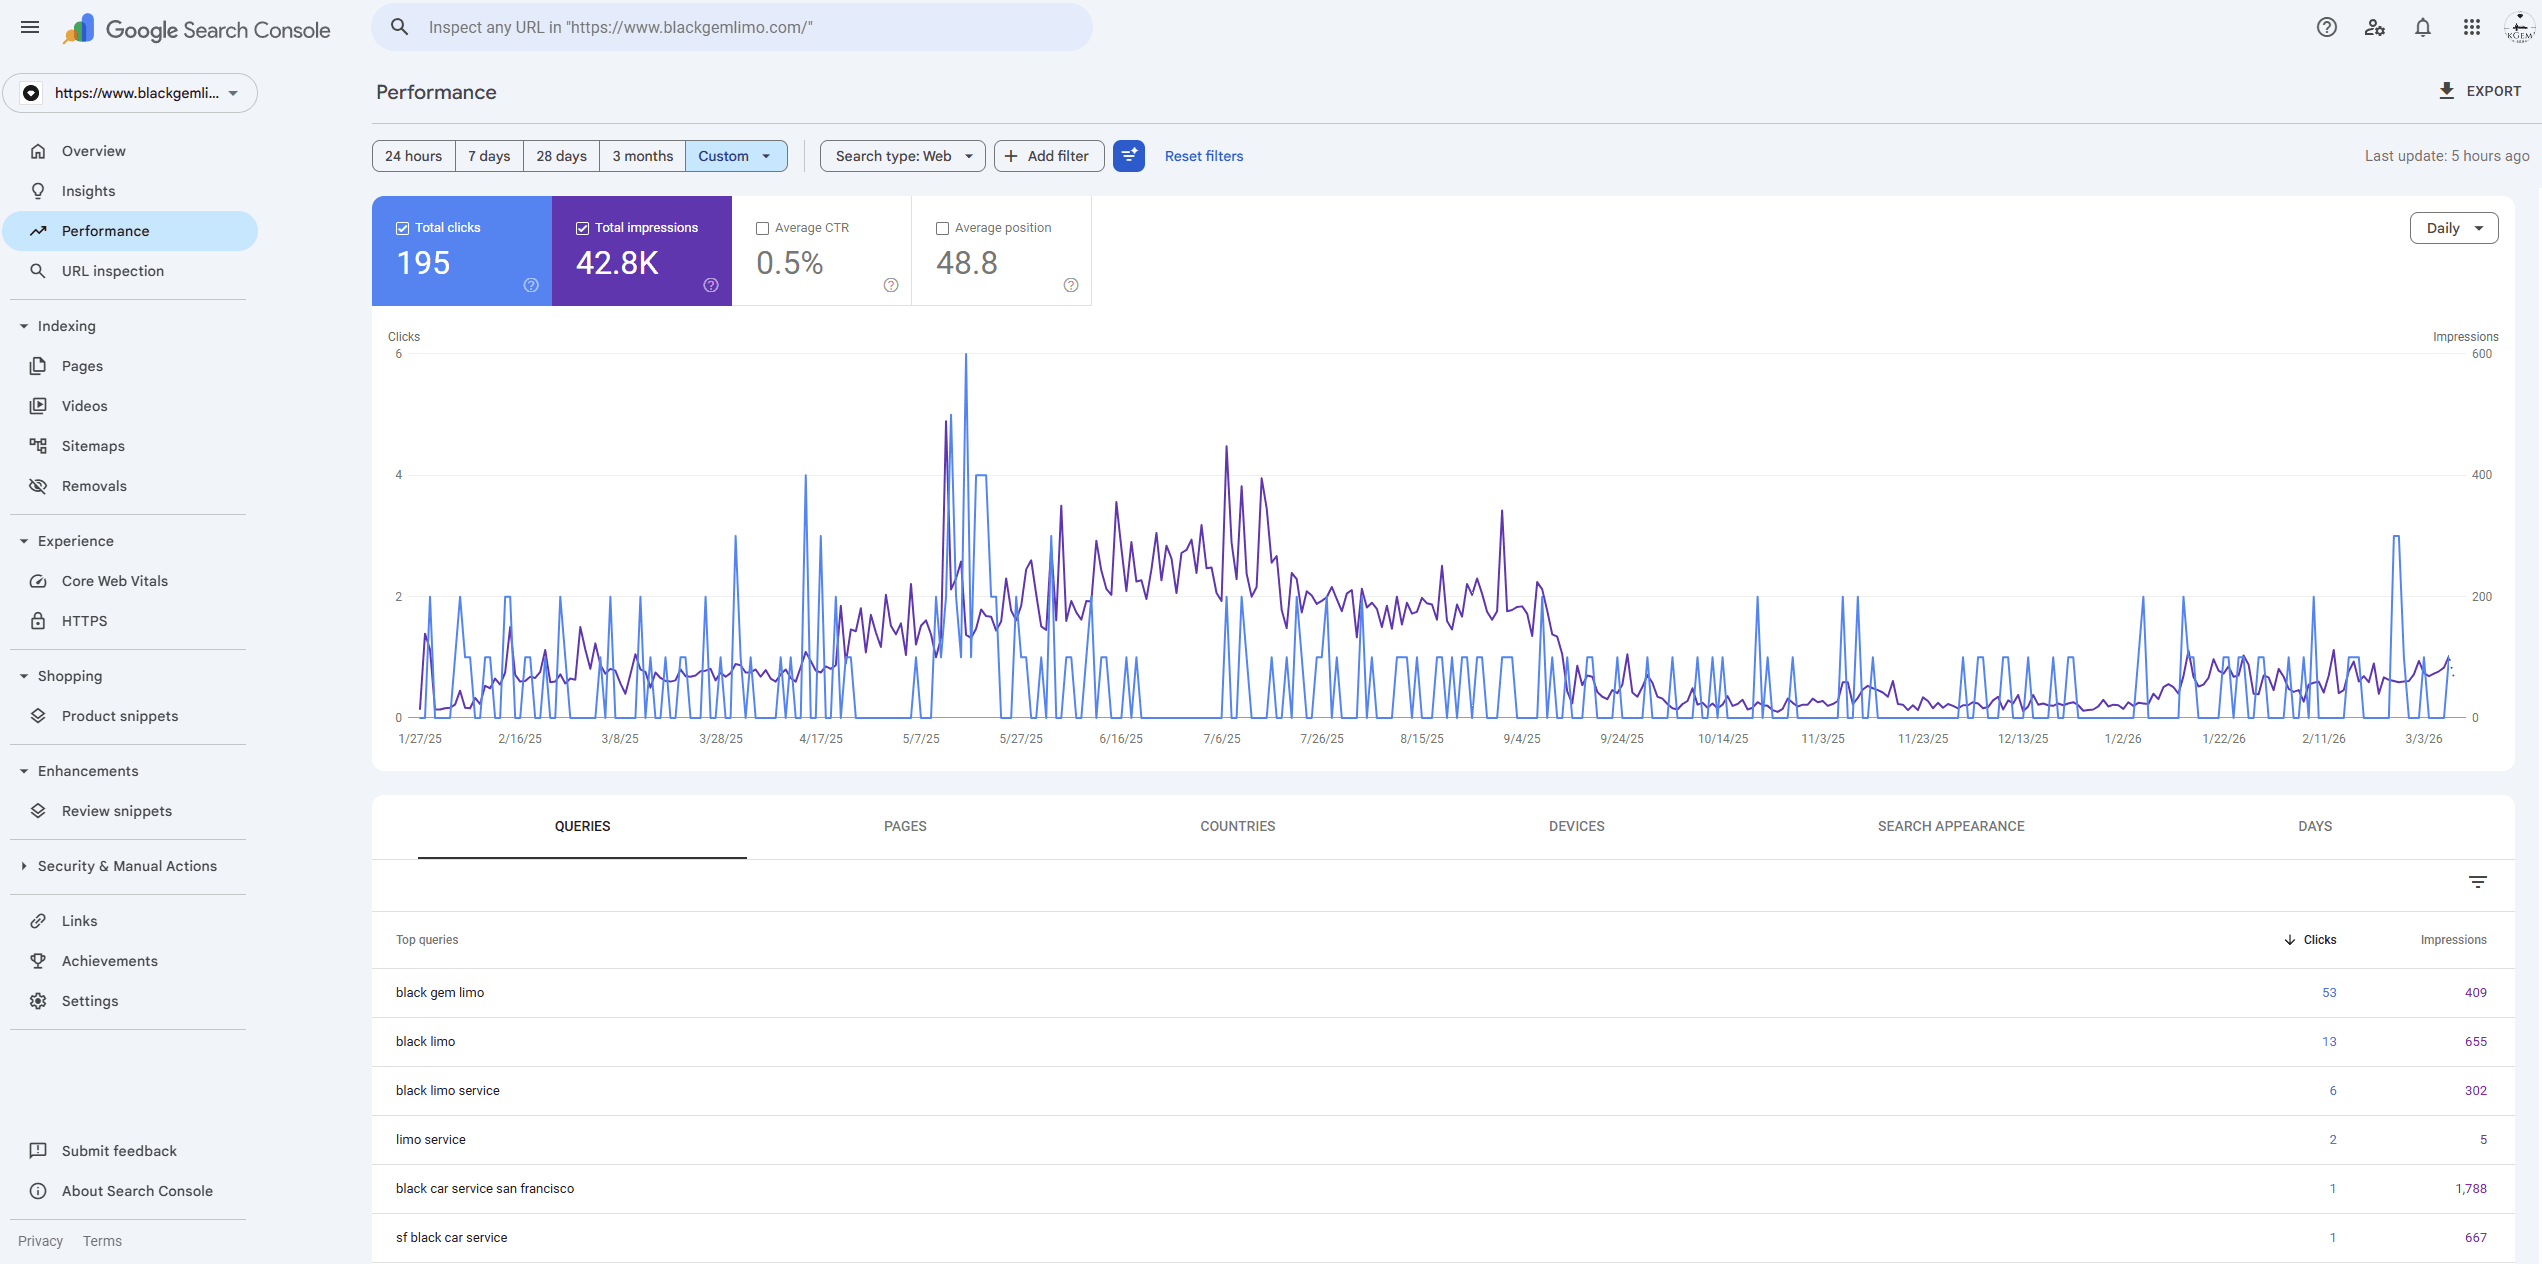Viewport: 2542px width, 1264px height.
Task: Select URL inspection from the sidebar
Action: pos(111,270)
